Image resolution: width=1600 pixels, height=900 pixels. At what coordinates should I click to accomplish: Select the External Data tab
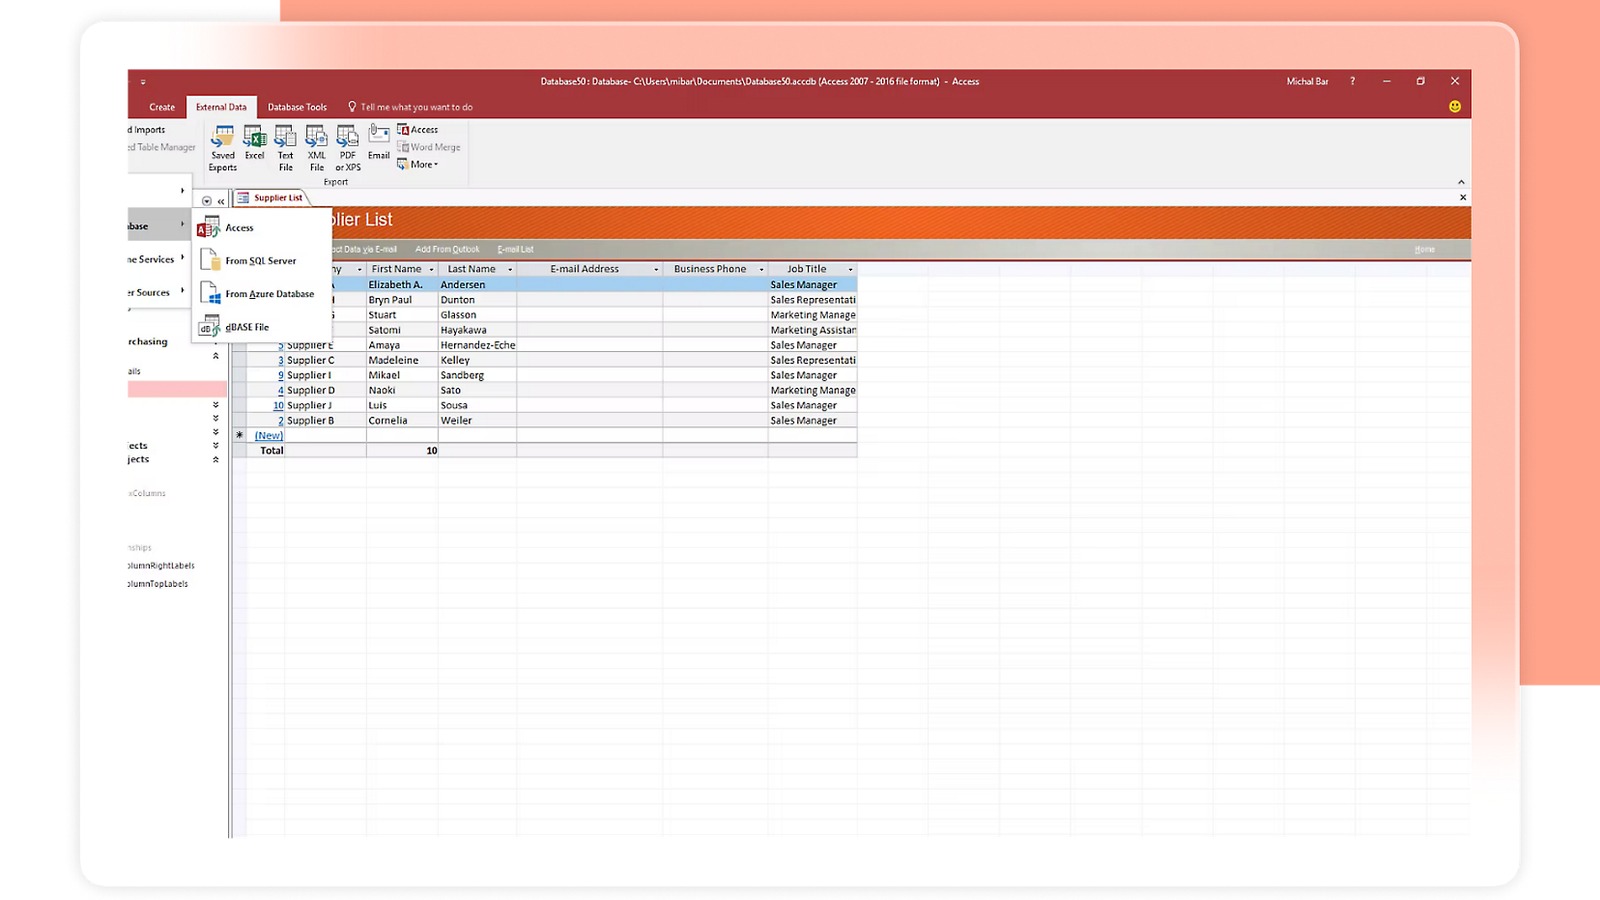pos(221,107)
